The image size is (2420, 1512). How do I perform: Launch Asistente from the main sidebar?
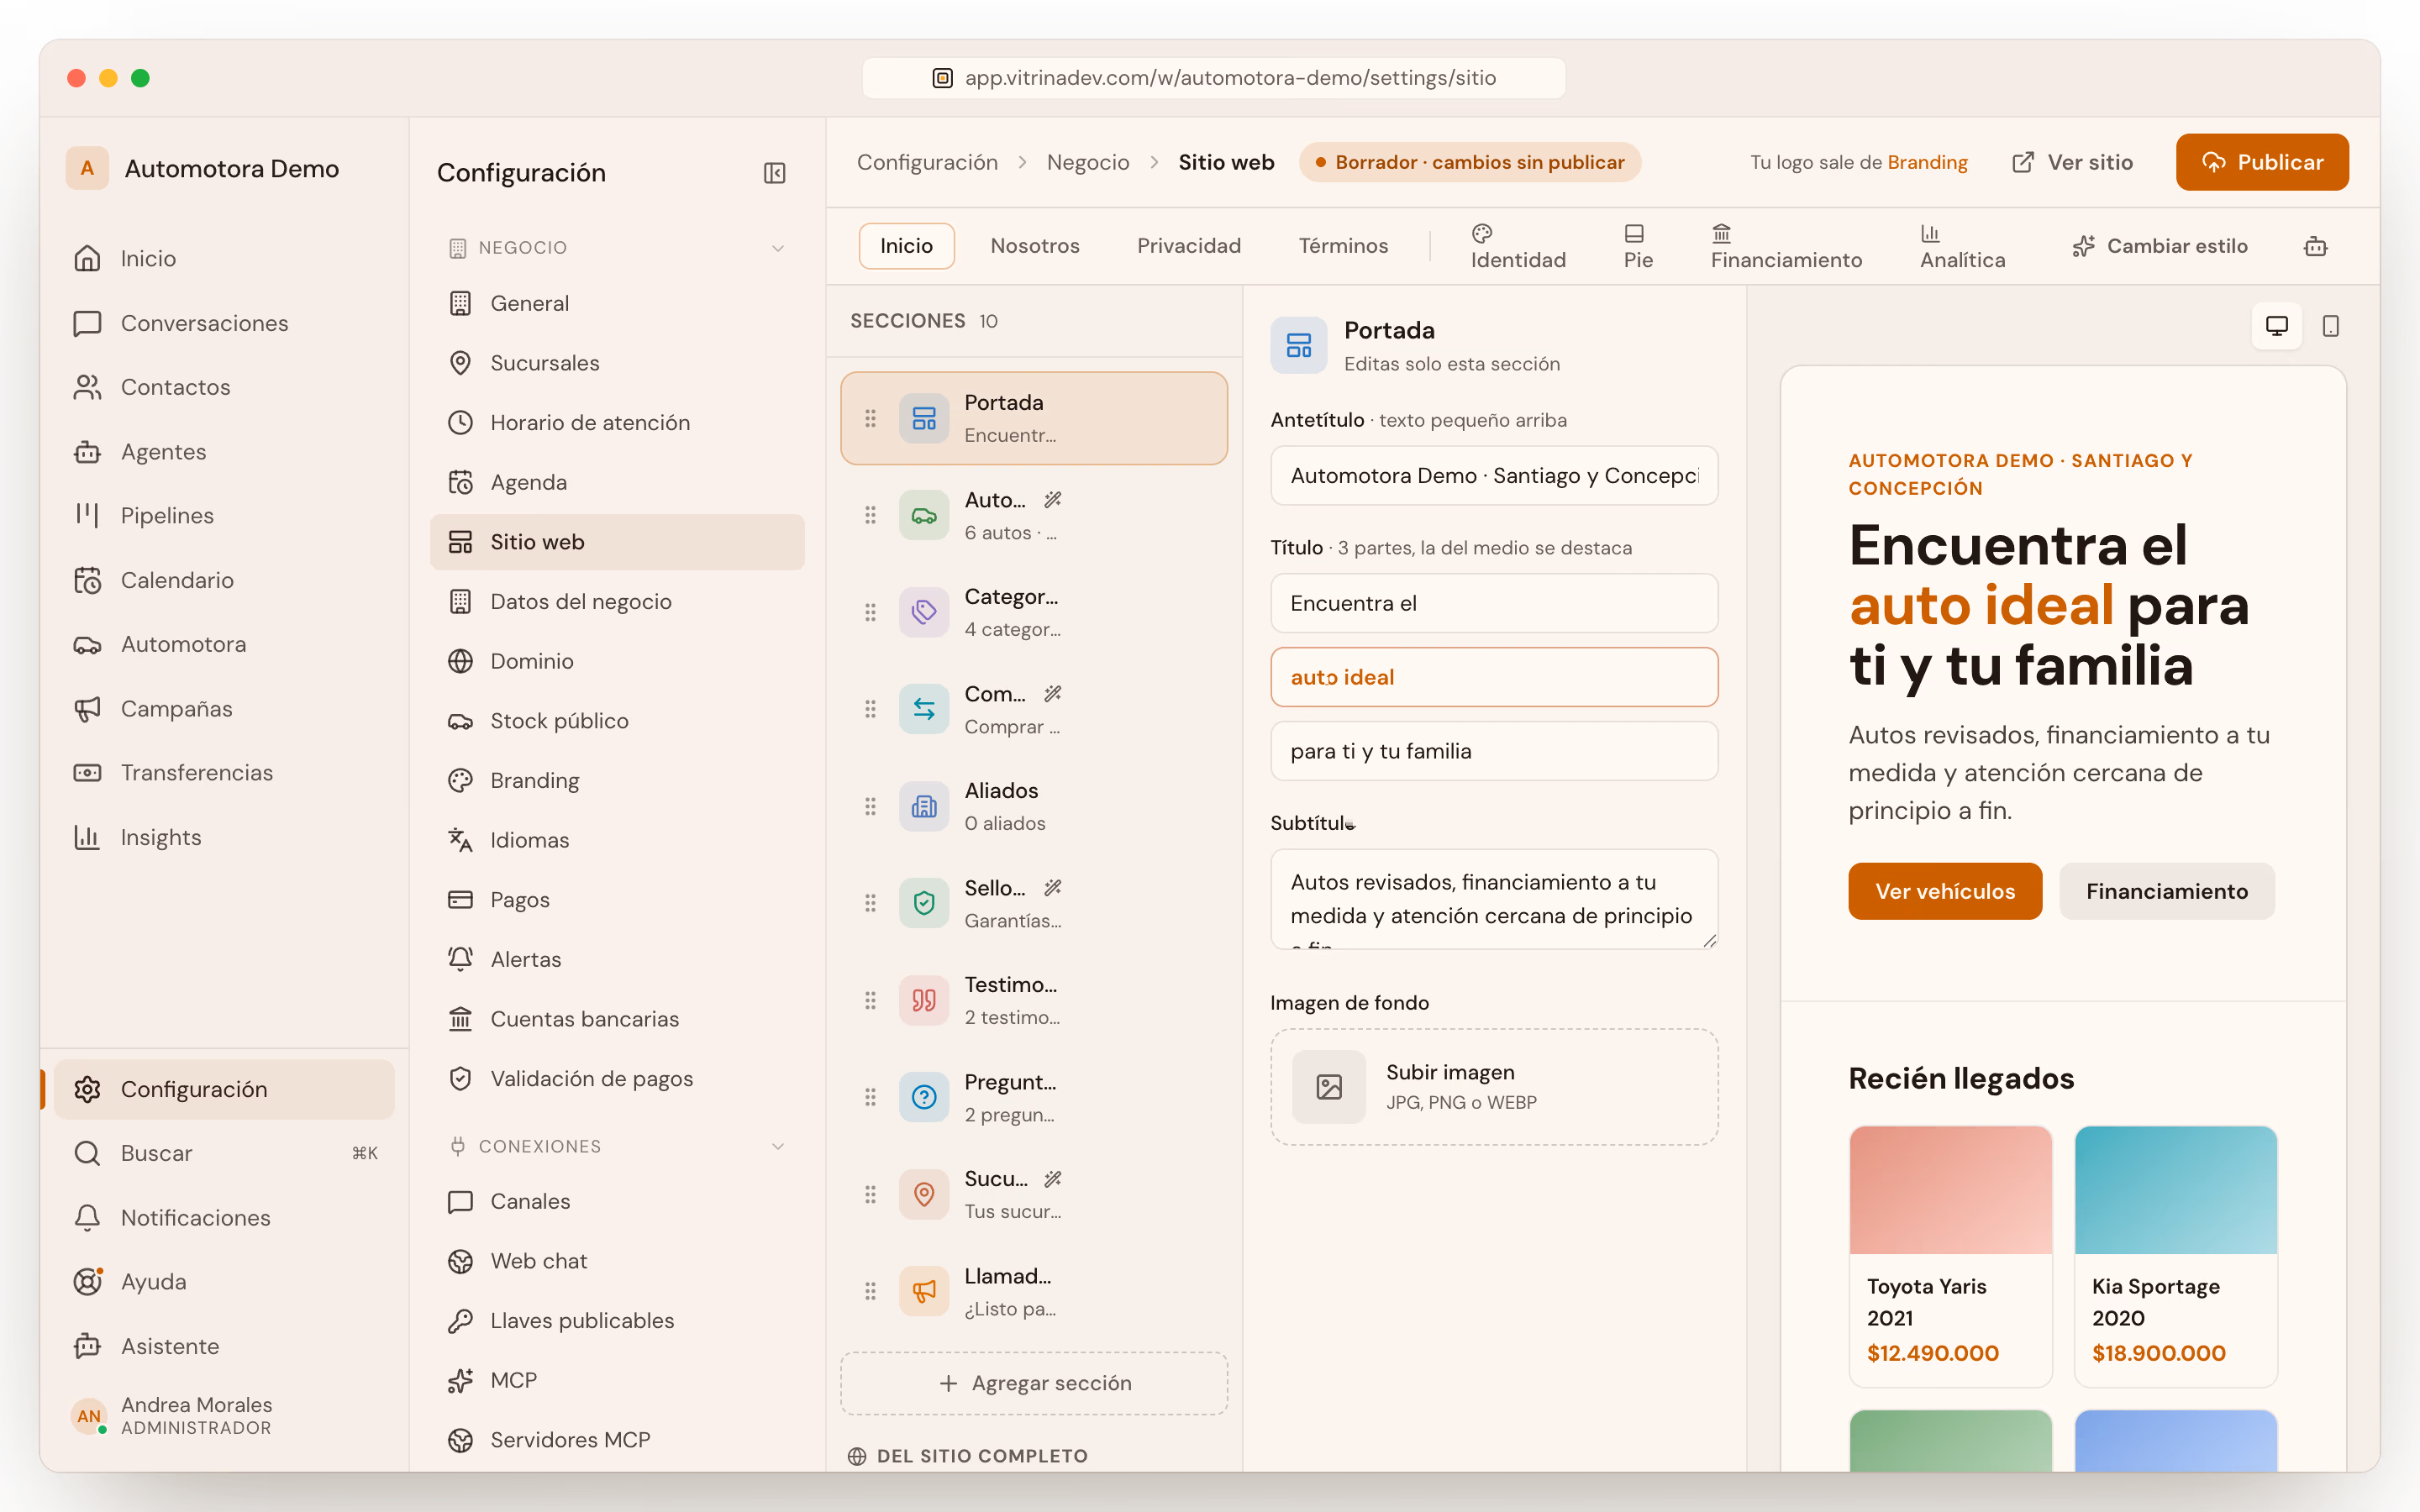224,1346
